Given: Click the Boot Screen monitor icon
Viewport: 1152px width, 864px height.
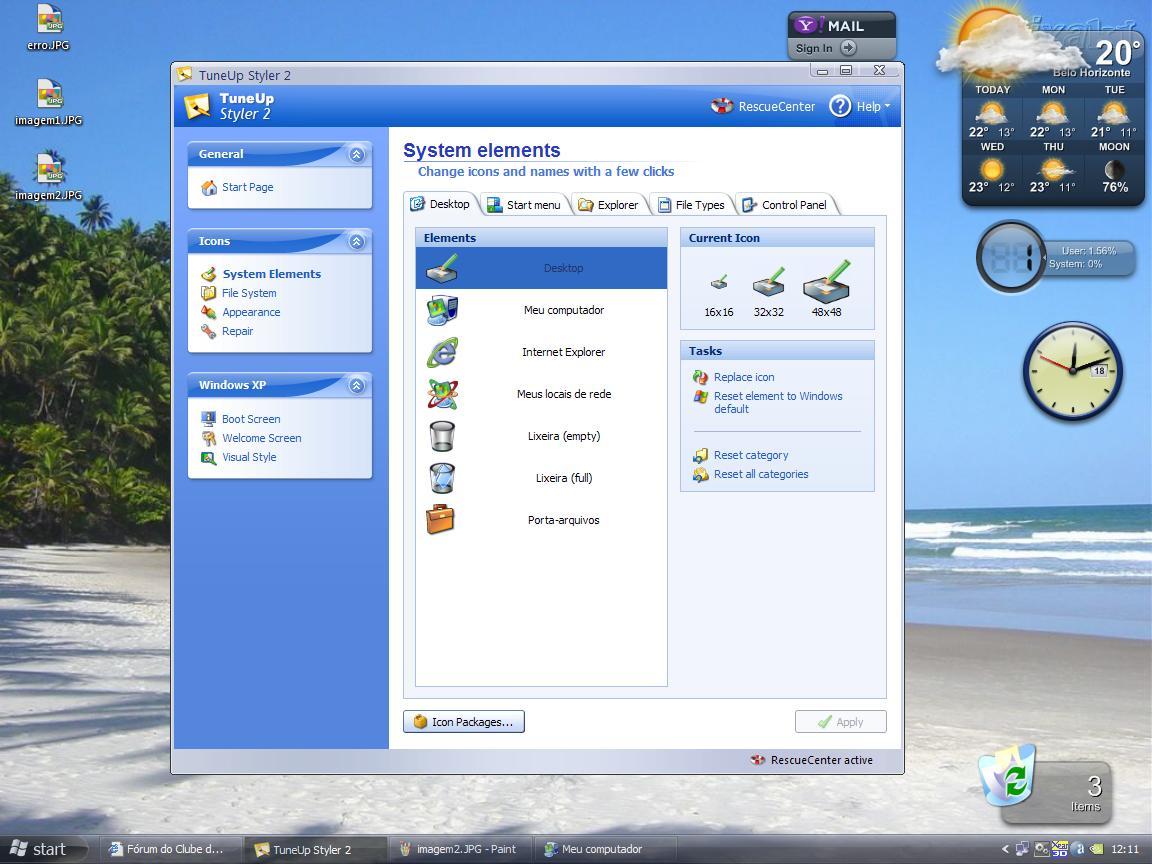Looking at the screenshot, I should click(209, 419).
